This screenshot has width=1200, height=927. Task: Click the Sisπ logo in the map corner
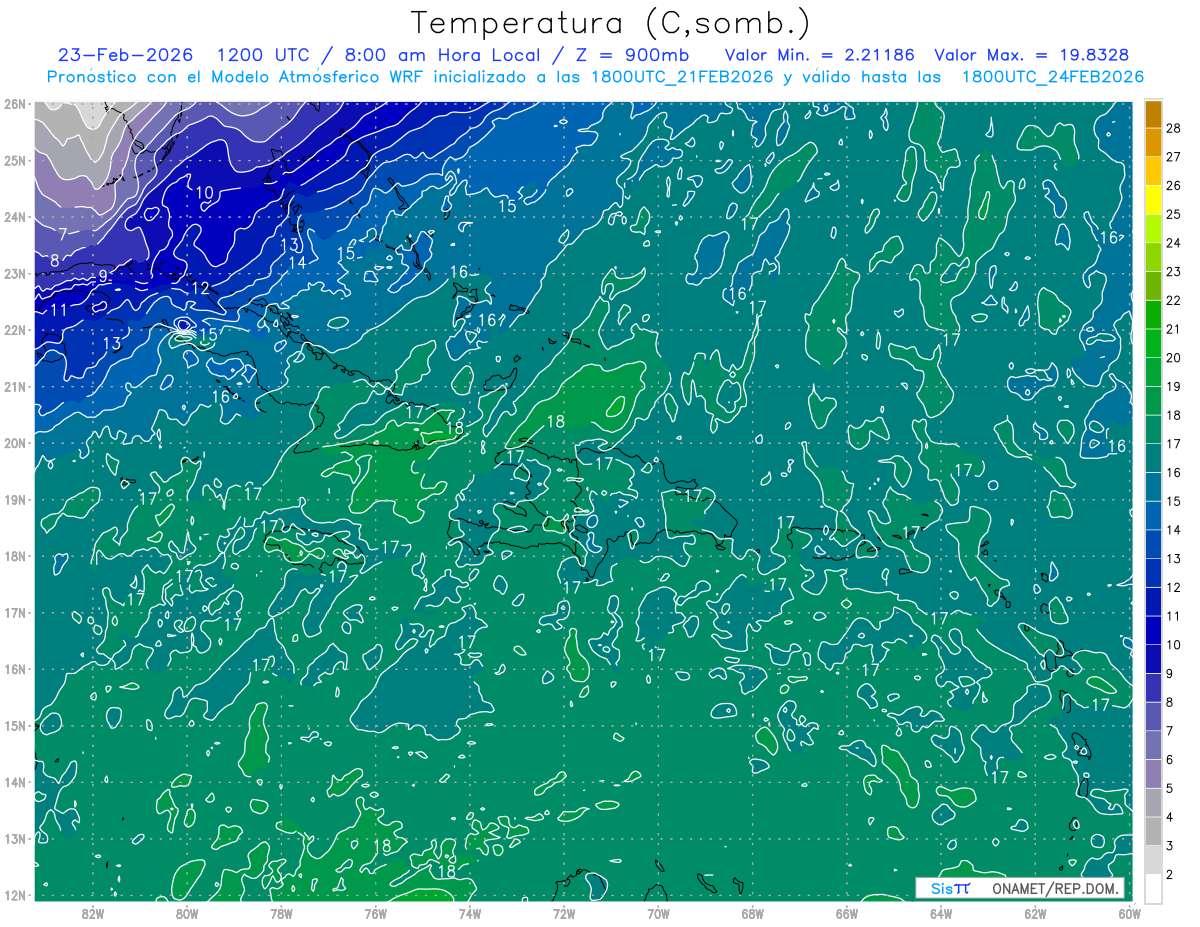tap(951, 888)
